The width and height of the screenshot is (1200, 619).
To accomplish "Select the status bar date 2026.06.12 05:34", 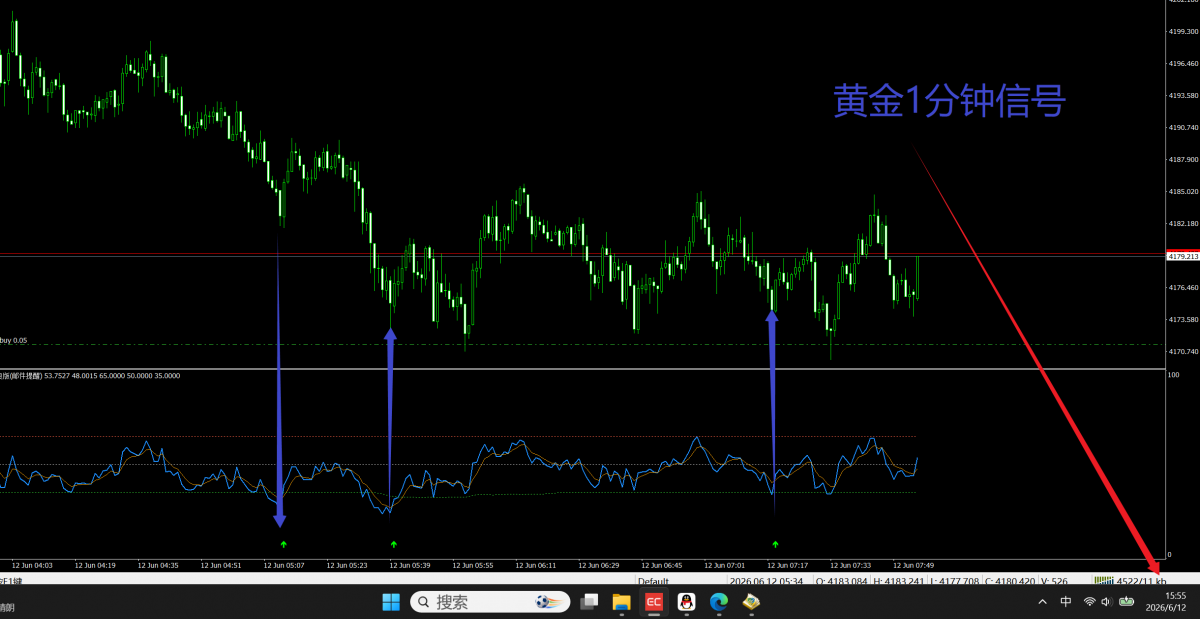I will (767, 581).
